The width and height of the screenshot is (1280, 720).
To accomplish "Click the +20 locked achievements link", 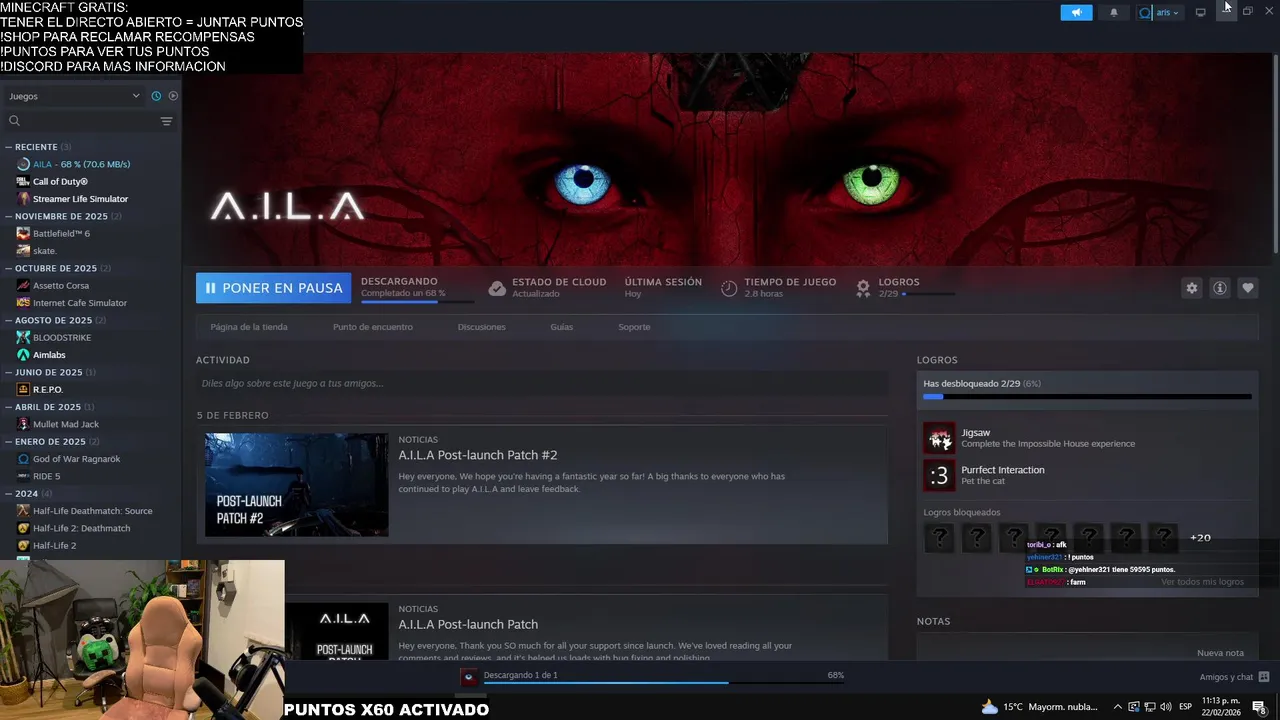I will click(x=1200, y=538).
